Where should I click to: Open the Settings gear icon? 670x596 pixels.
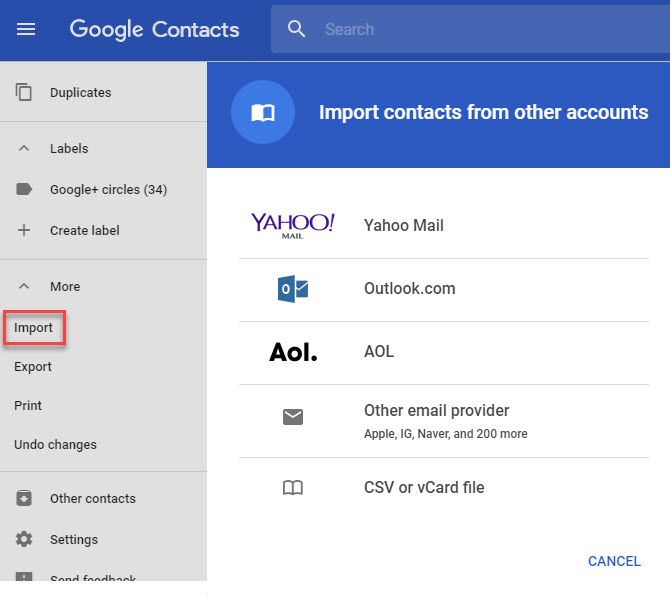(24, 539)
